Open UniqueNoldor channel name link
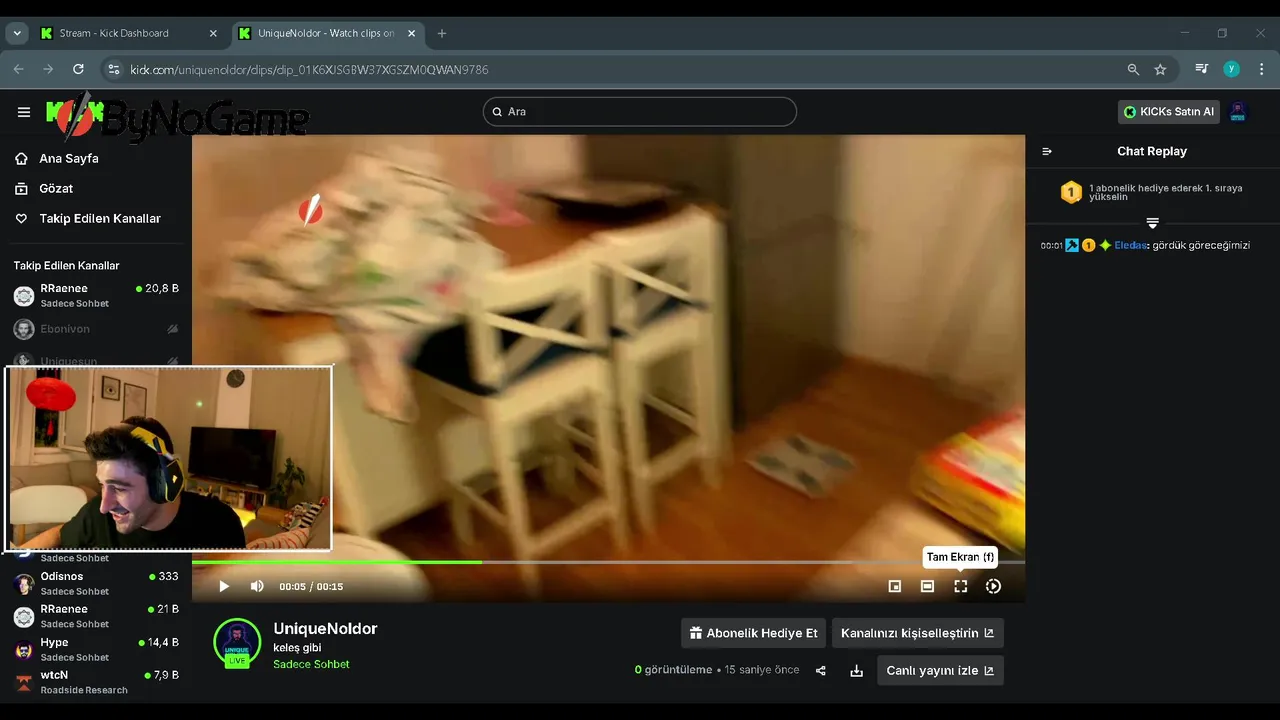This screenshot has width=1280, height=720. tap(325, 628)
